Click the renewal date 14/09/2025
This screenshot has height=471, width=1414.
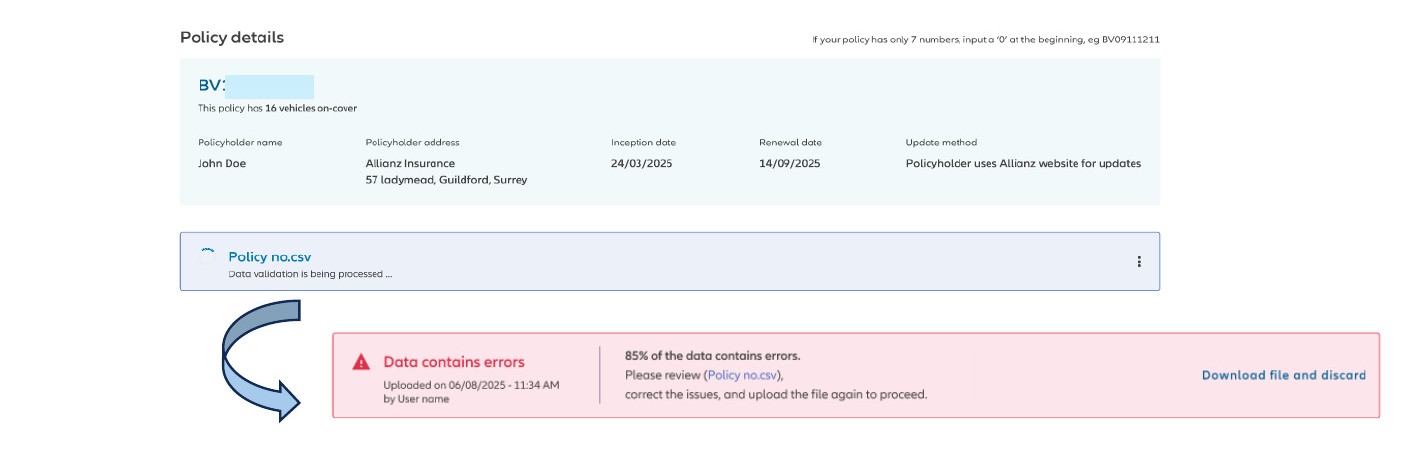coord(789,163)
